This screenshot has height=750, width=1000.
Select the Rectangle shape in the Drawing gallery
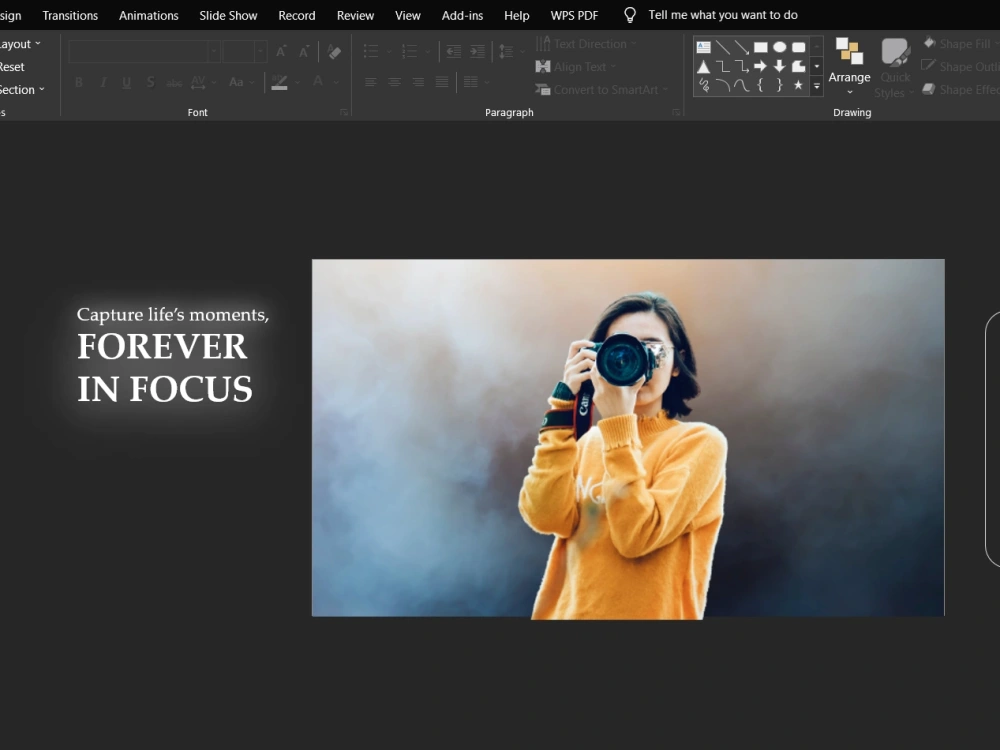click(x=761, y=46)
